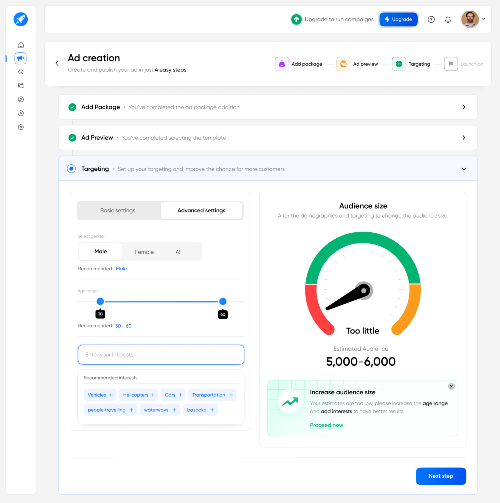Image resolution: width=500 pixels, height=503 pixels.
Task: Open notifications icon beside the avatar
Action: click(448, 20)
